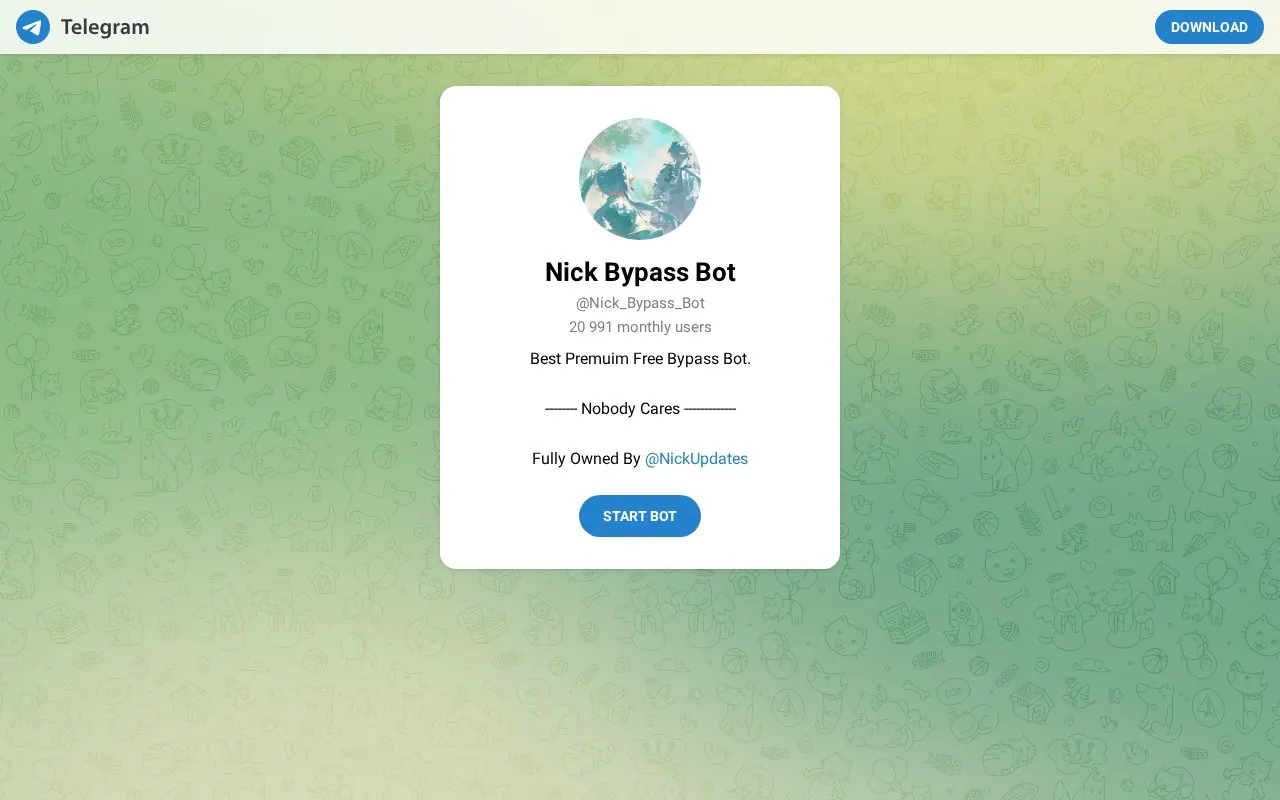Click the "20 991 monthly users" text
Image resolution: width=1280 pixels, height=800 pixels.
tap(640, 327)
